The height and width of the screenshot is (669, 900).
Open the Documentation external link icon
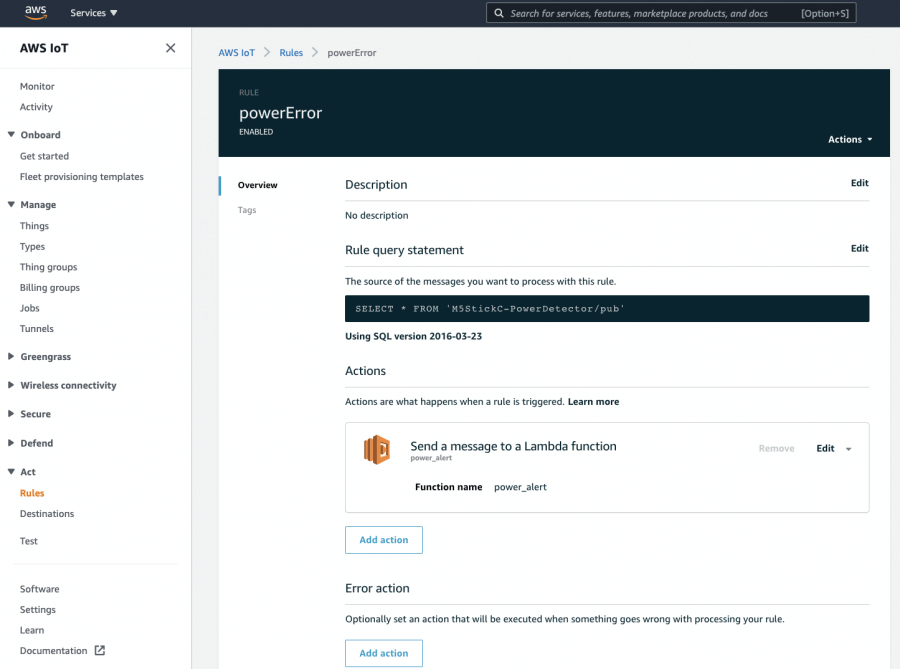[100, 650]
